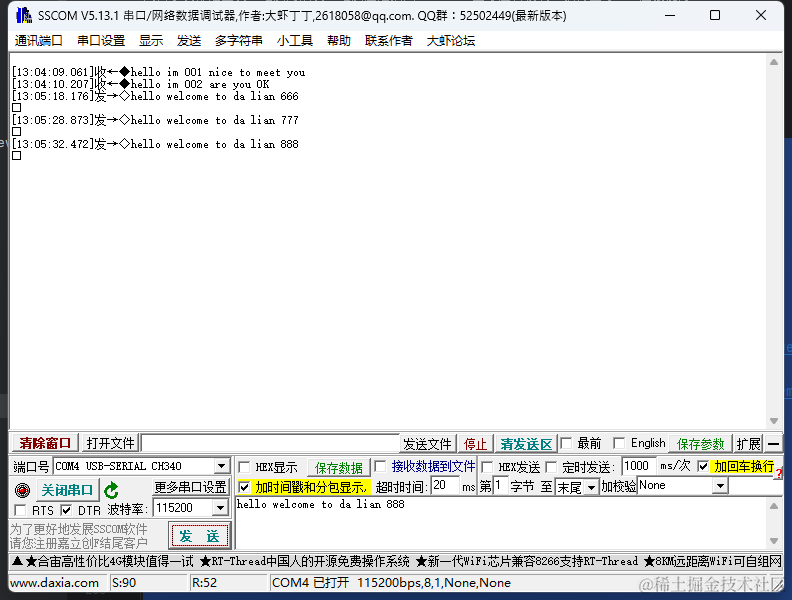The height and width of the screenshot is (600, 792).
Task: Open the 发送 menu
Action: 189,40
